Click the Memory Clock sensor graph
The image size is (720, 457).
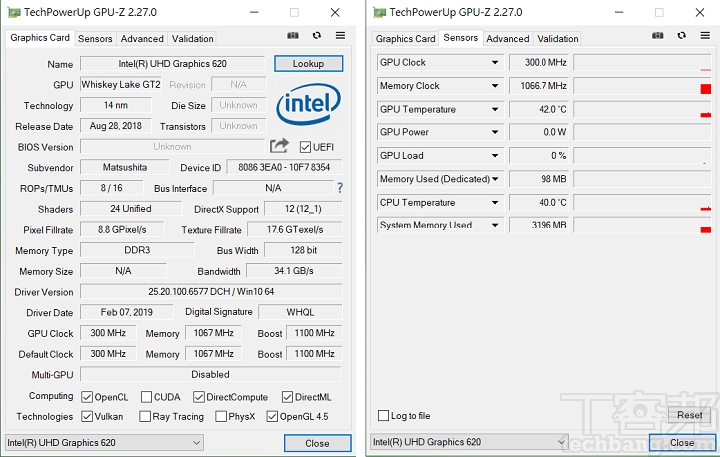tap(642, 86)
